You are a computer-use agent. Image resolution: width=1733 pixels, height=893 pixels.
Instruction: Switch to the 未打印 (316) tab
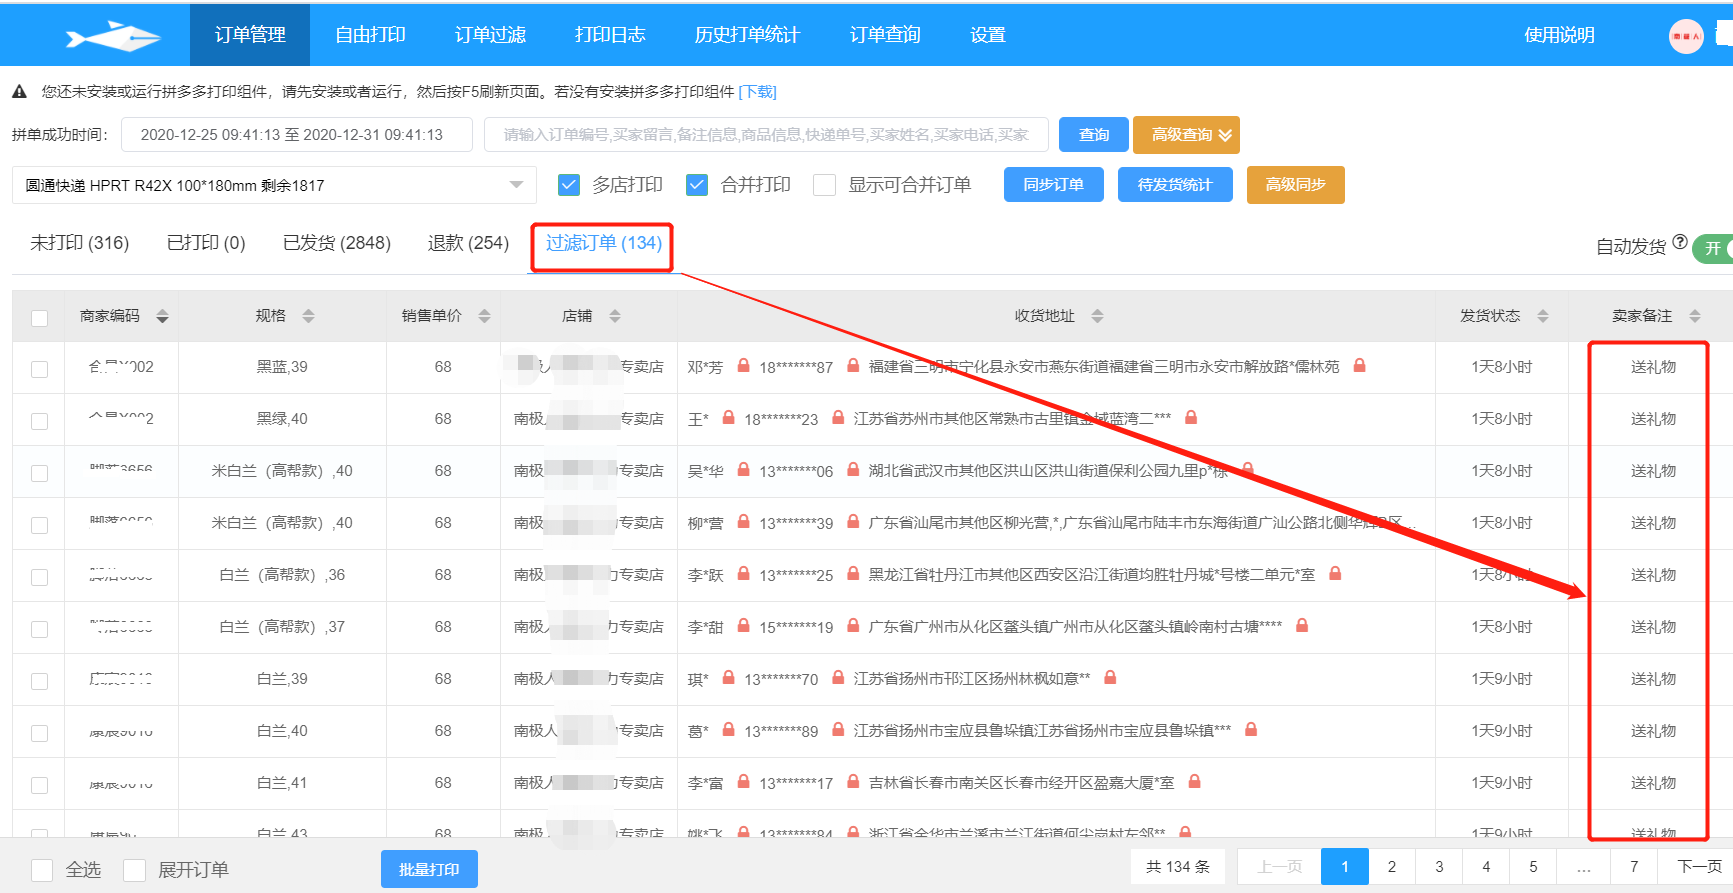tap(80, 243)
